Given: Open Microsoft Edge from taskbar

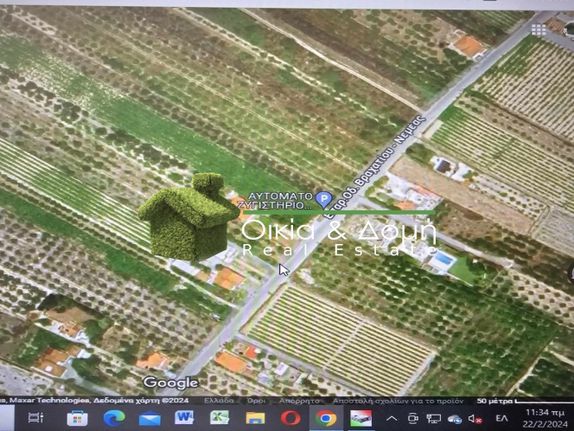Looking at the screenshot, I should point(114,418).
